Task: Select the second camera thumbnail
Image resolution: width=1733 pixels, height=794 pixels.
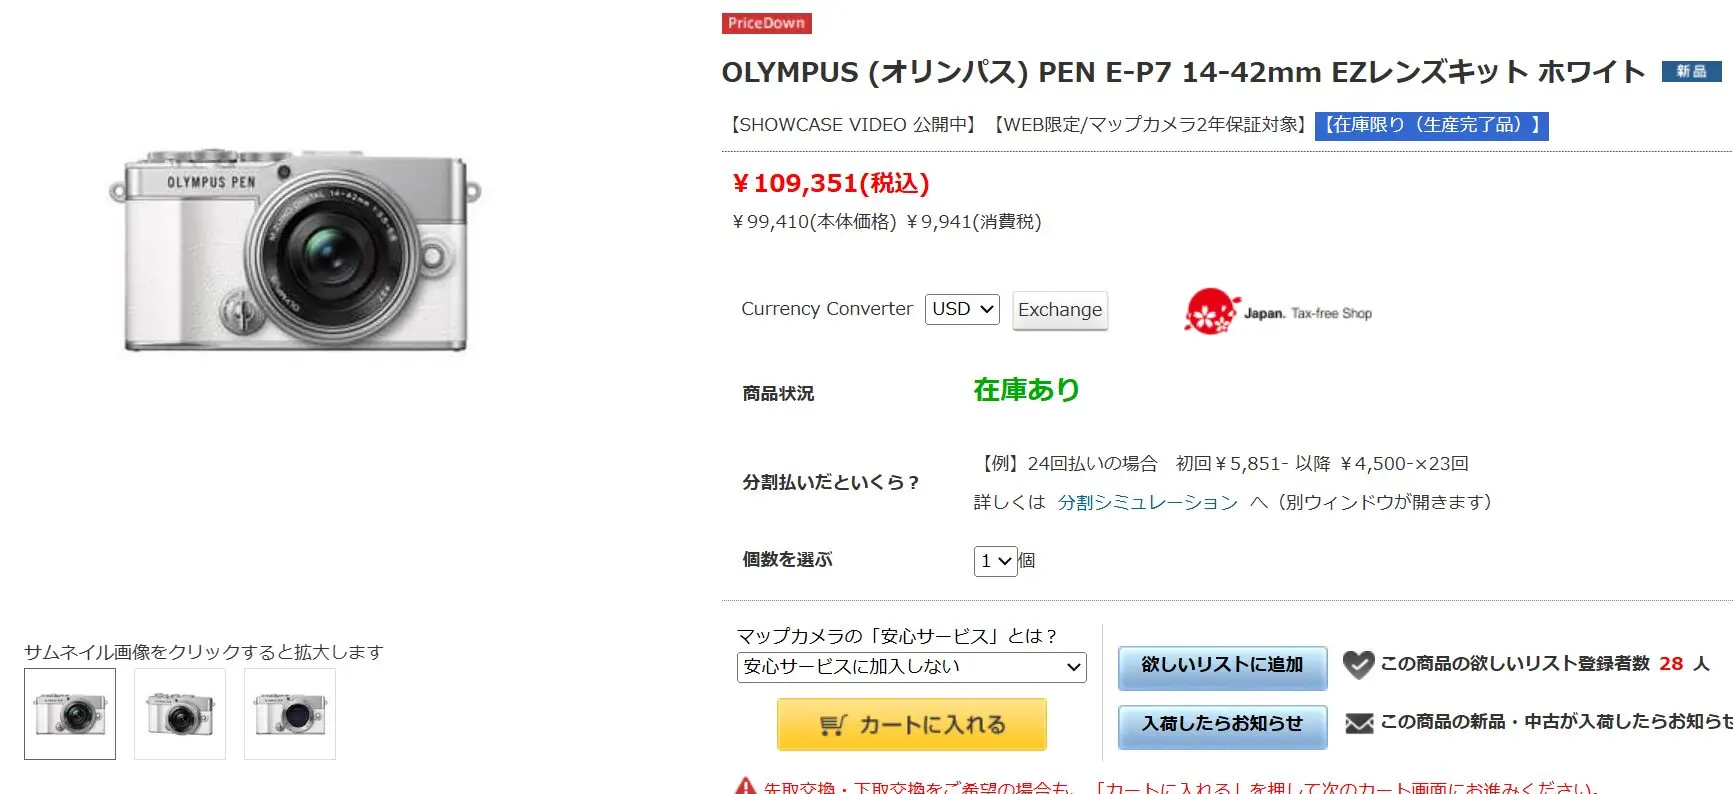Action: 180,714
